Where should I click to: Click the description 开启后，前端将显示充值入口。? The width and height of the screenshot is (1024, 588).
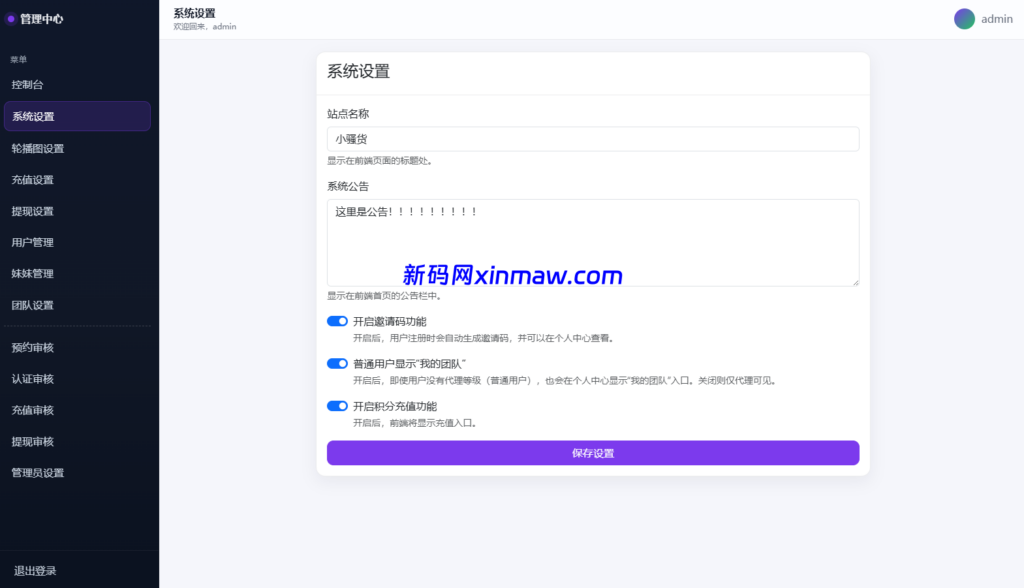tap(416, 423)
